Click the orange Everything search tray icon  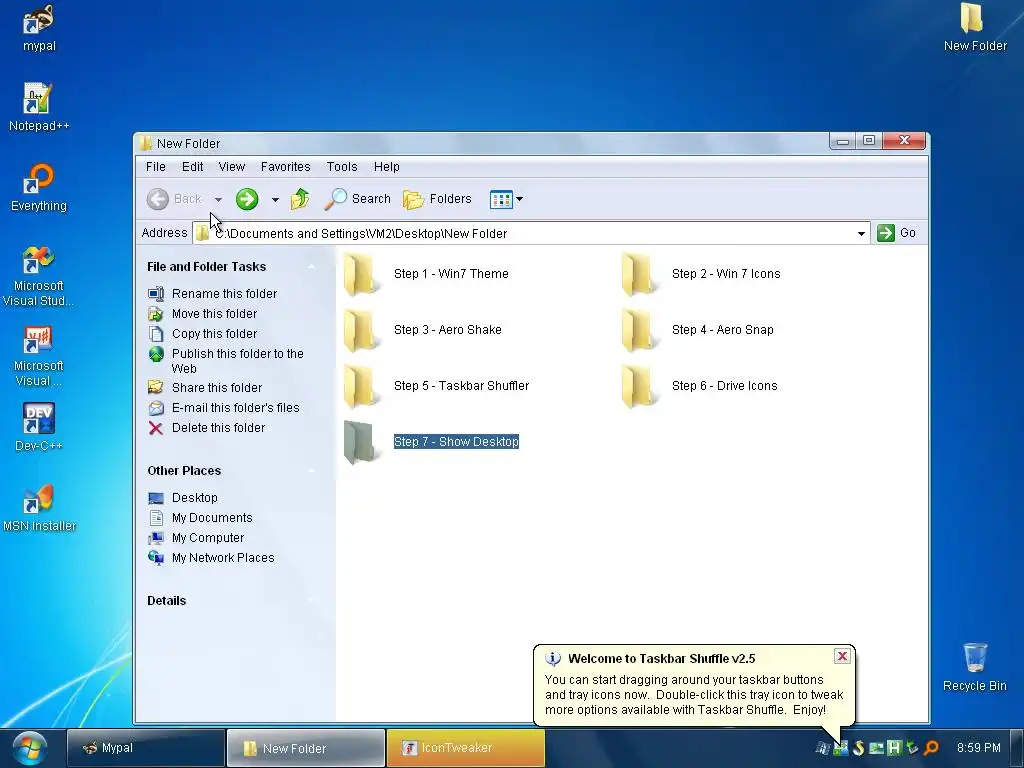click(931, 748)
